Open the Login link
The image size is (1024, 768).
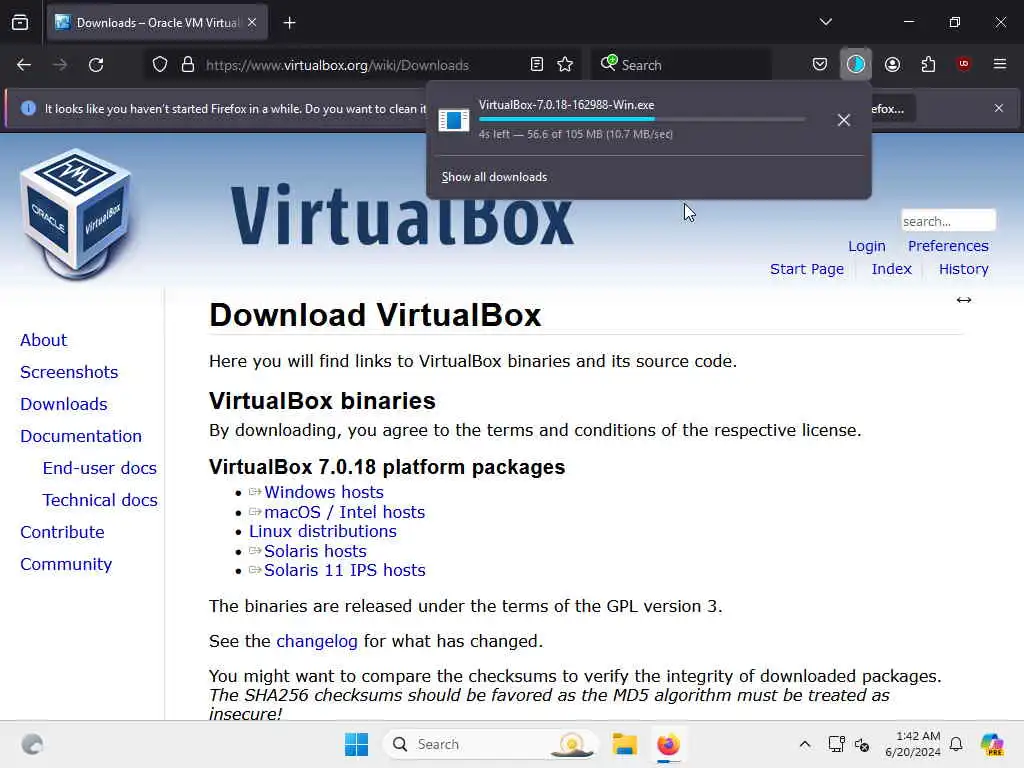[867, 246]
